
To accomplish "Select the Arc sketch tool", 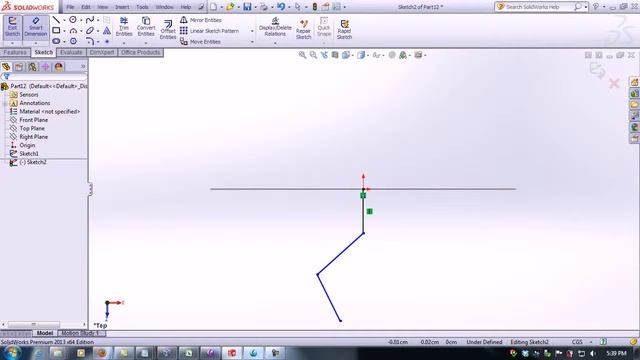I will pos(73,31).
